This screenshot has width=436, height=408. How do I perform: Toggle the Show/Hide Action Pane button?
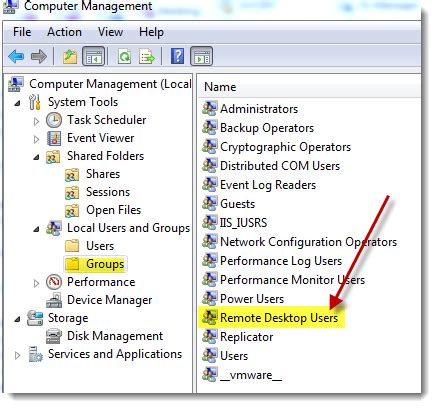coord(201,56)
